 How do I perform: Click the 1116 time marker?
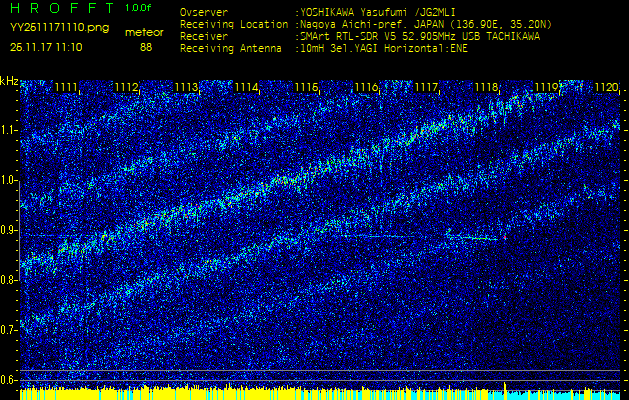point(366,87)
